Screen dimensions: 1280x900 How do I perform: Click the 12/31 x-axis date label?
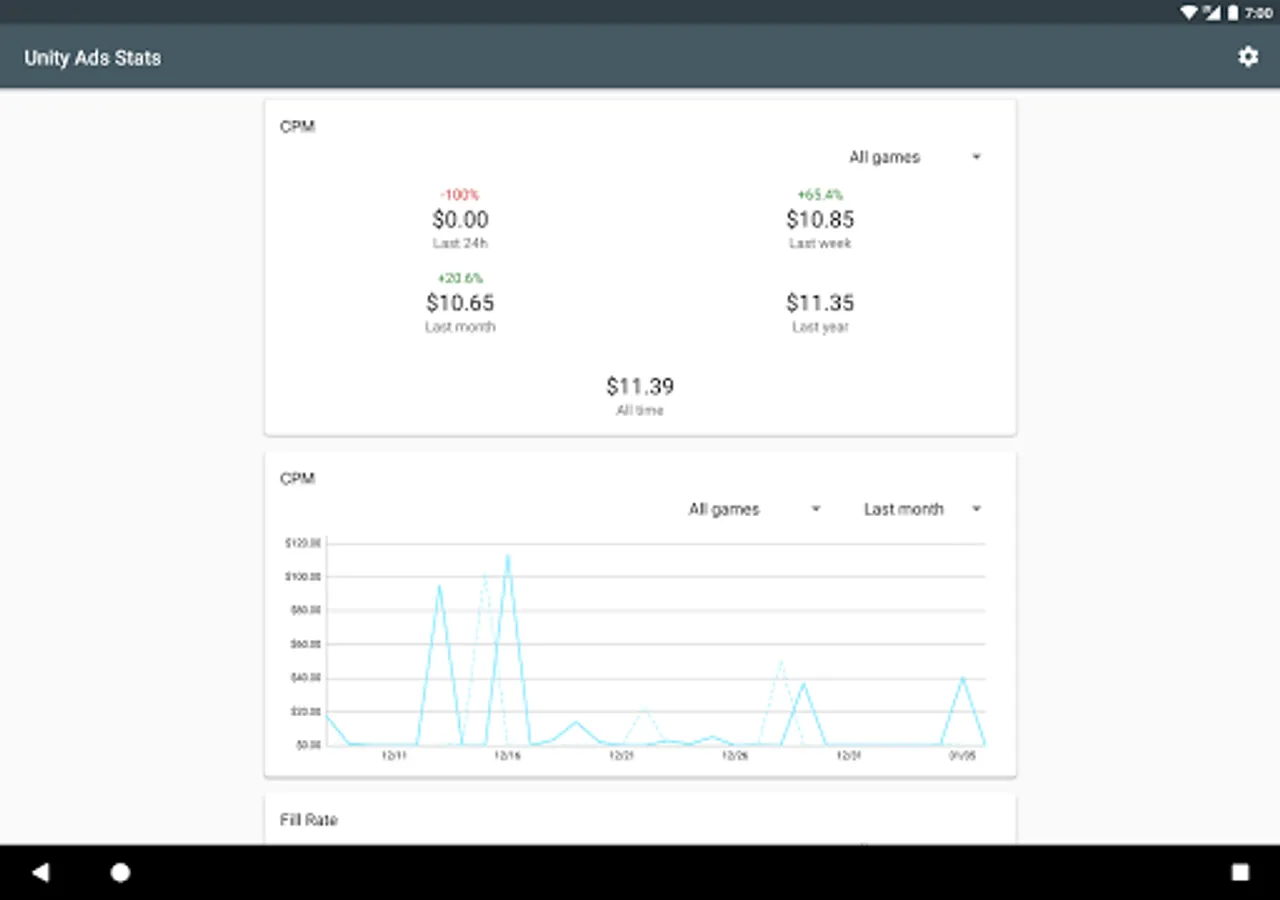tap(848, 756)
